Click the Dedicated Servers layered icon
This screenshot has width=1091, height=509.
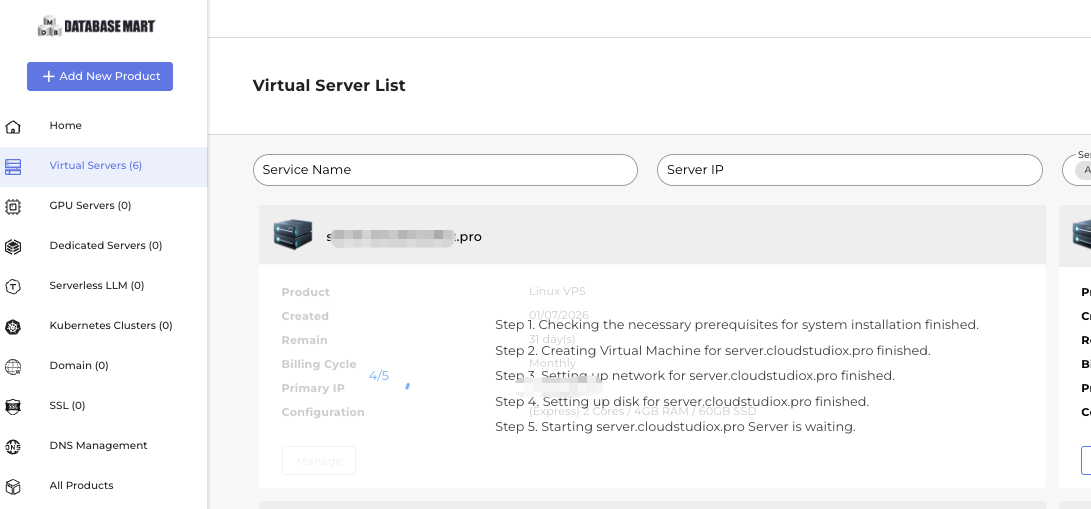(13, 247)
